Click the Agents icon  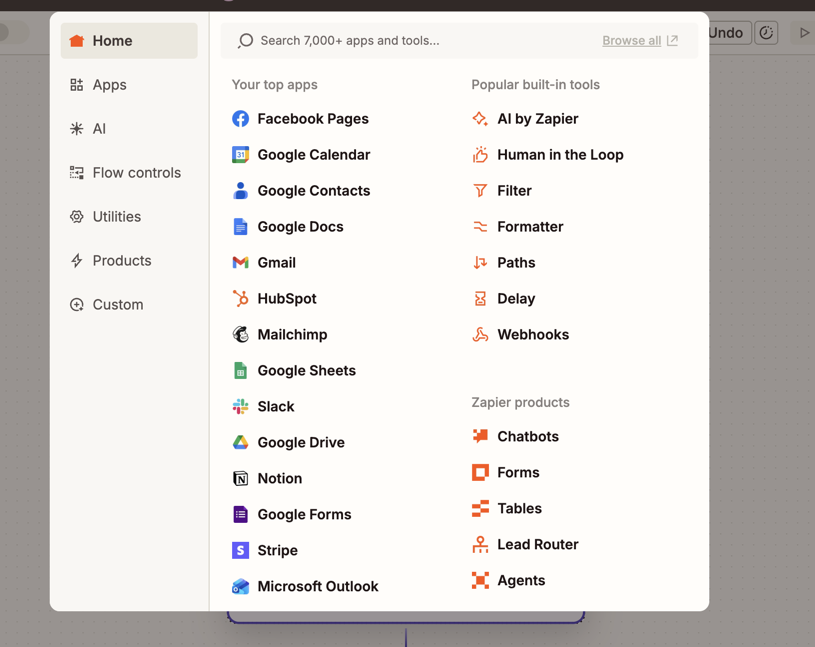point(480,580)
